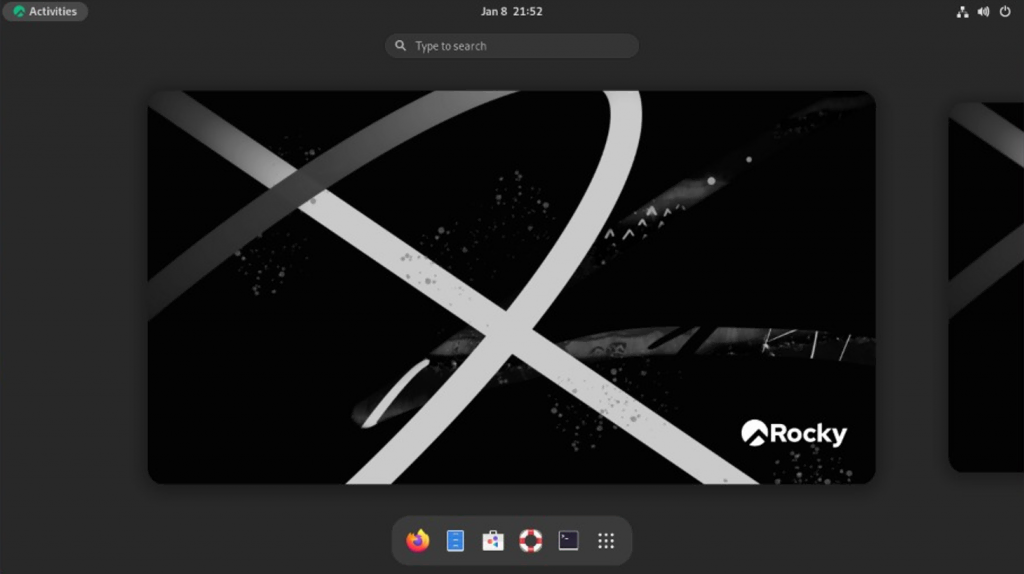This screenshot has height=574, width=1024.
Task: Select the current workspace thumbnail
Action: tap(511, 287)
